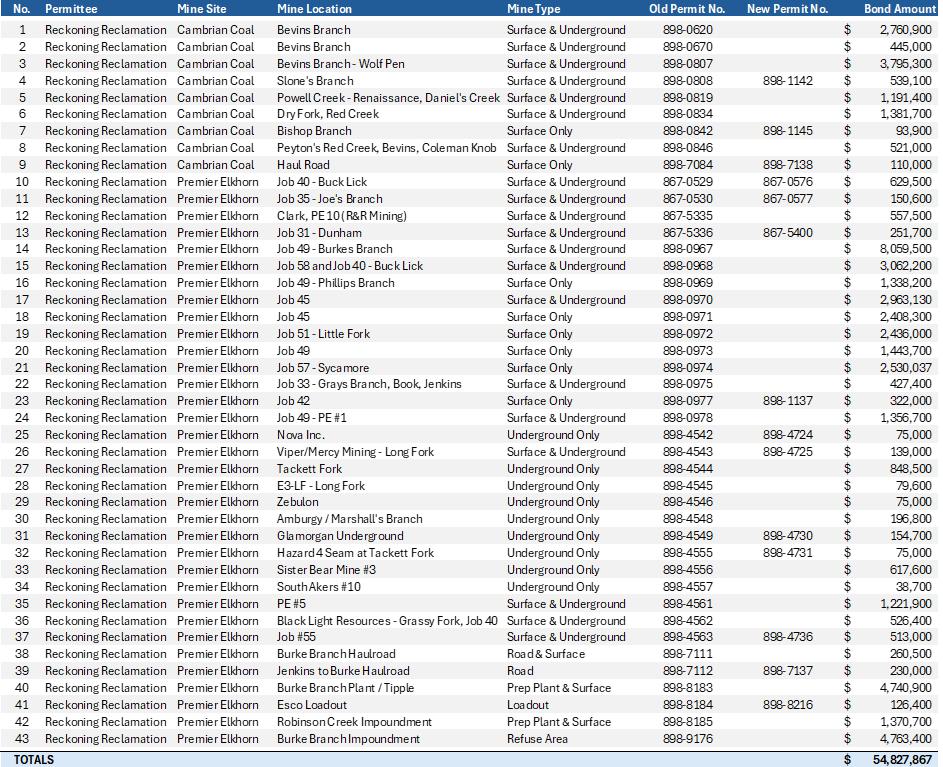
Task: Click Glamorgan Underground location cell
Action: pyautogui.click(x=340, y=536)
